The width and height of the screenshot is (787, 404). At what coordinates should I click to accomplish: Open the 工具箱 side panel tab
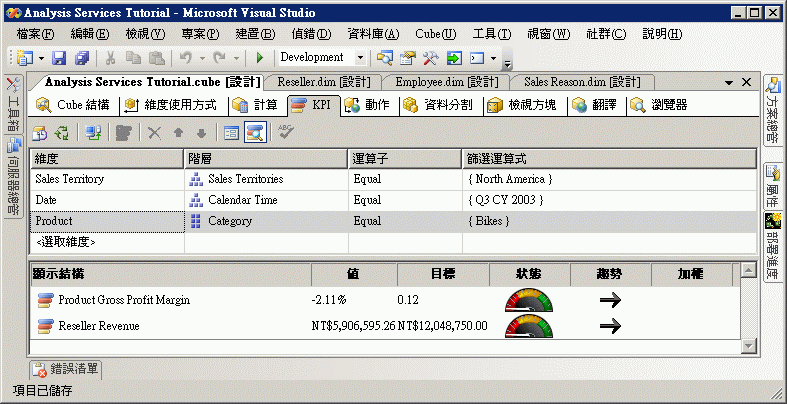14,105
